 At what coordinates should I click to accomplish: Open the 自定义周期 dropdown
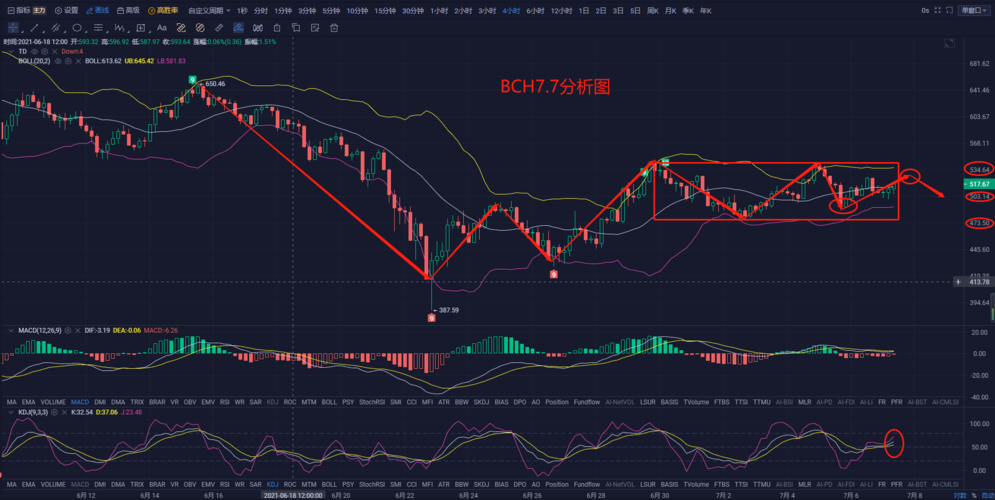point(209,10)
